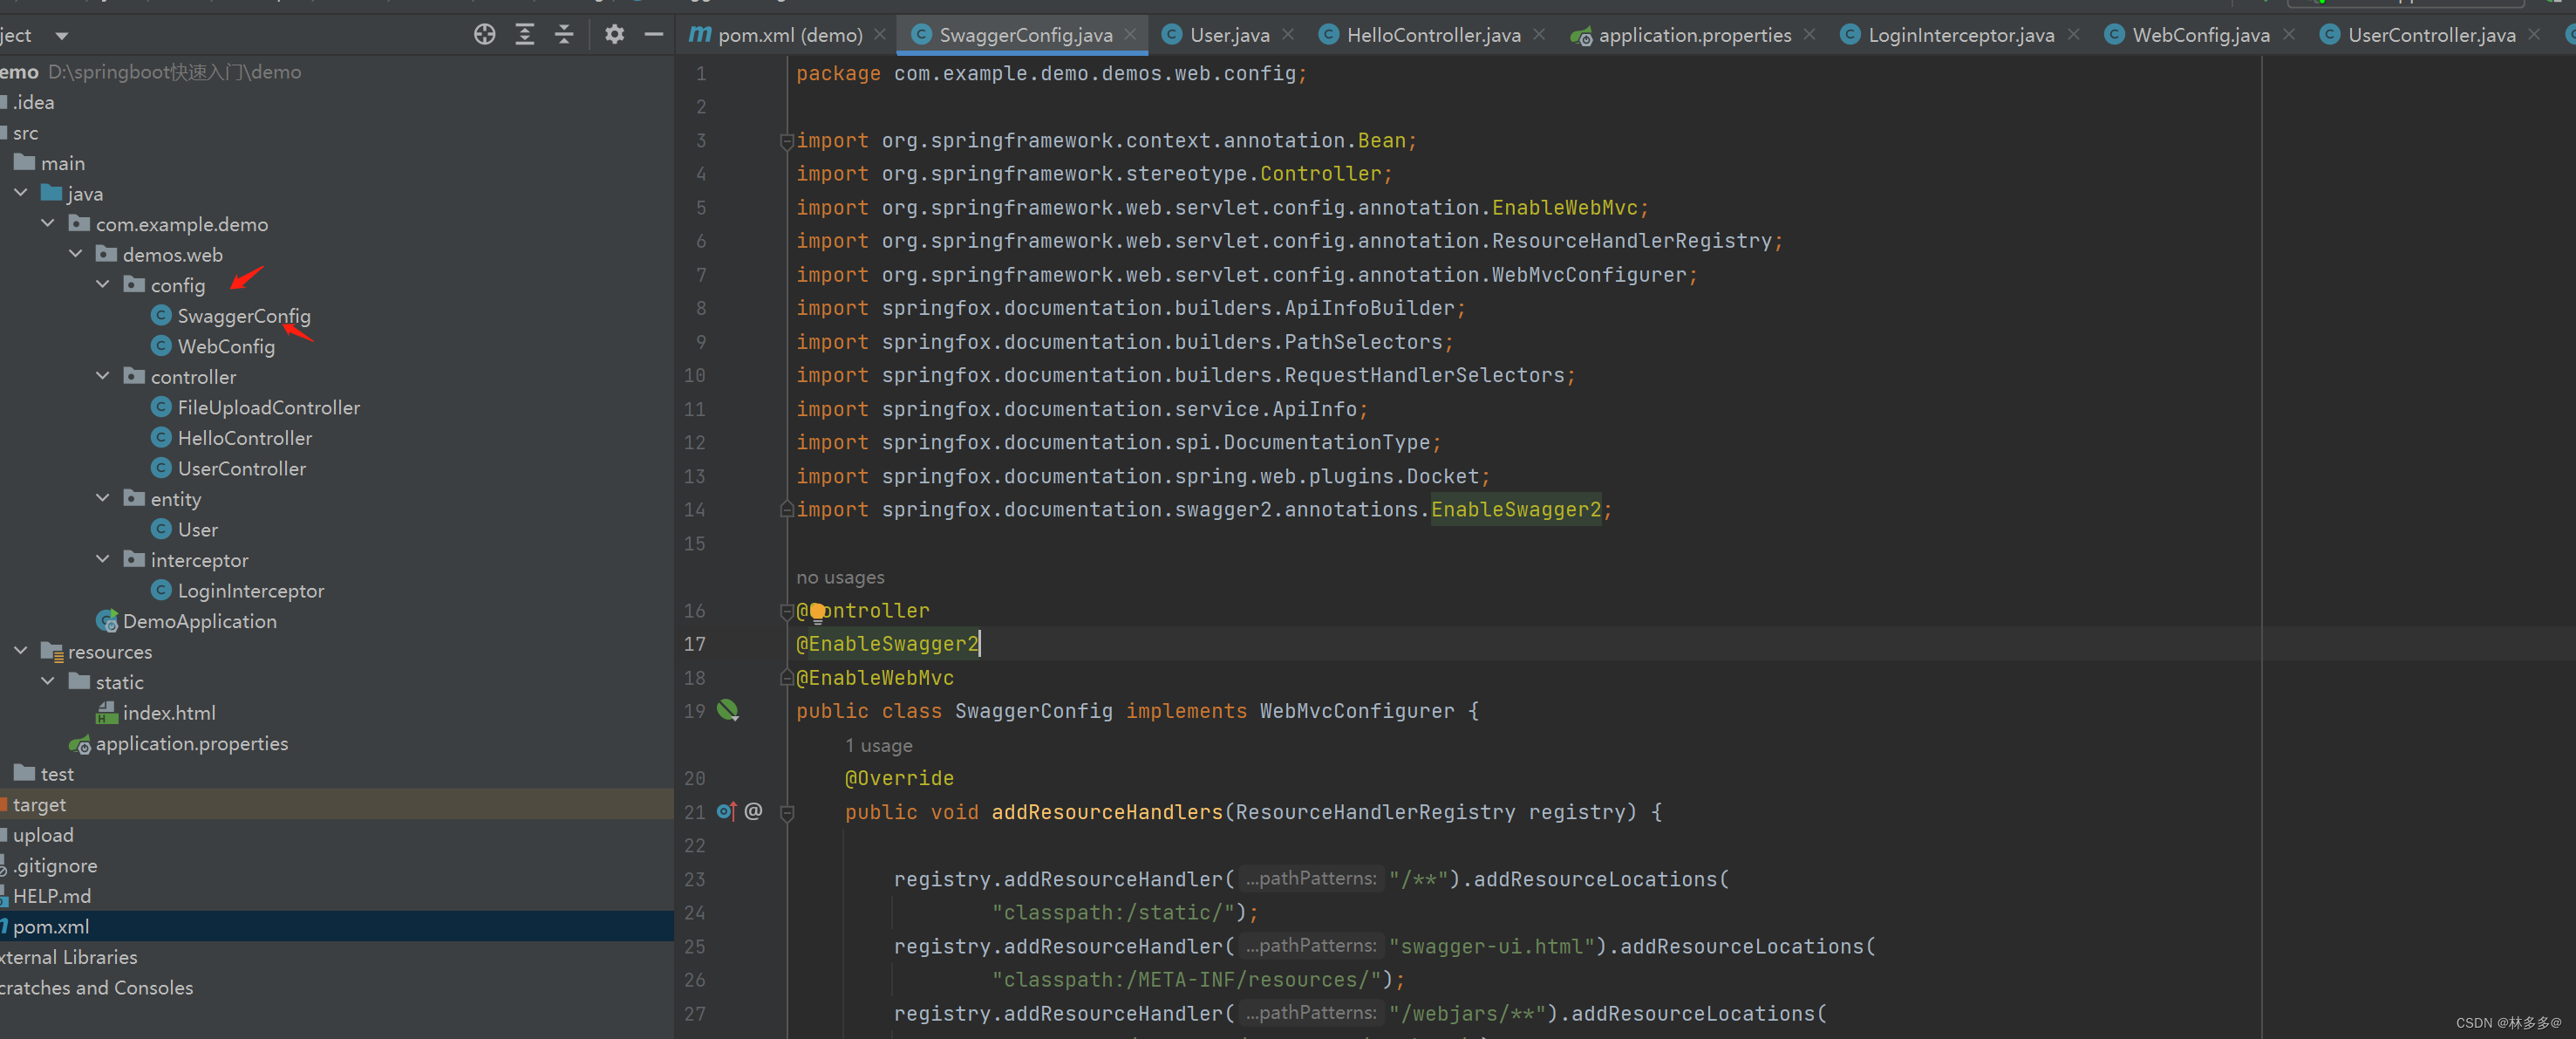Screen dimensions: 2576x1039
Task: Switch to application.properties tab
Action: coord(1695,35)
